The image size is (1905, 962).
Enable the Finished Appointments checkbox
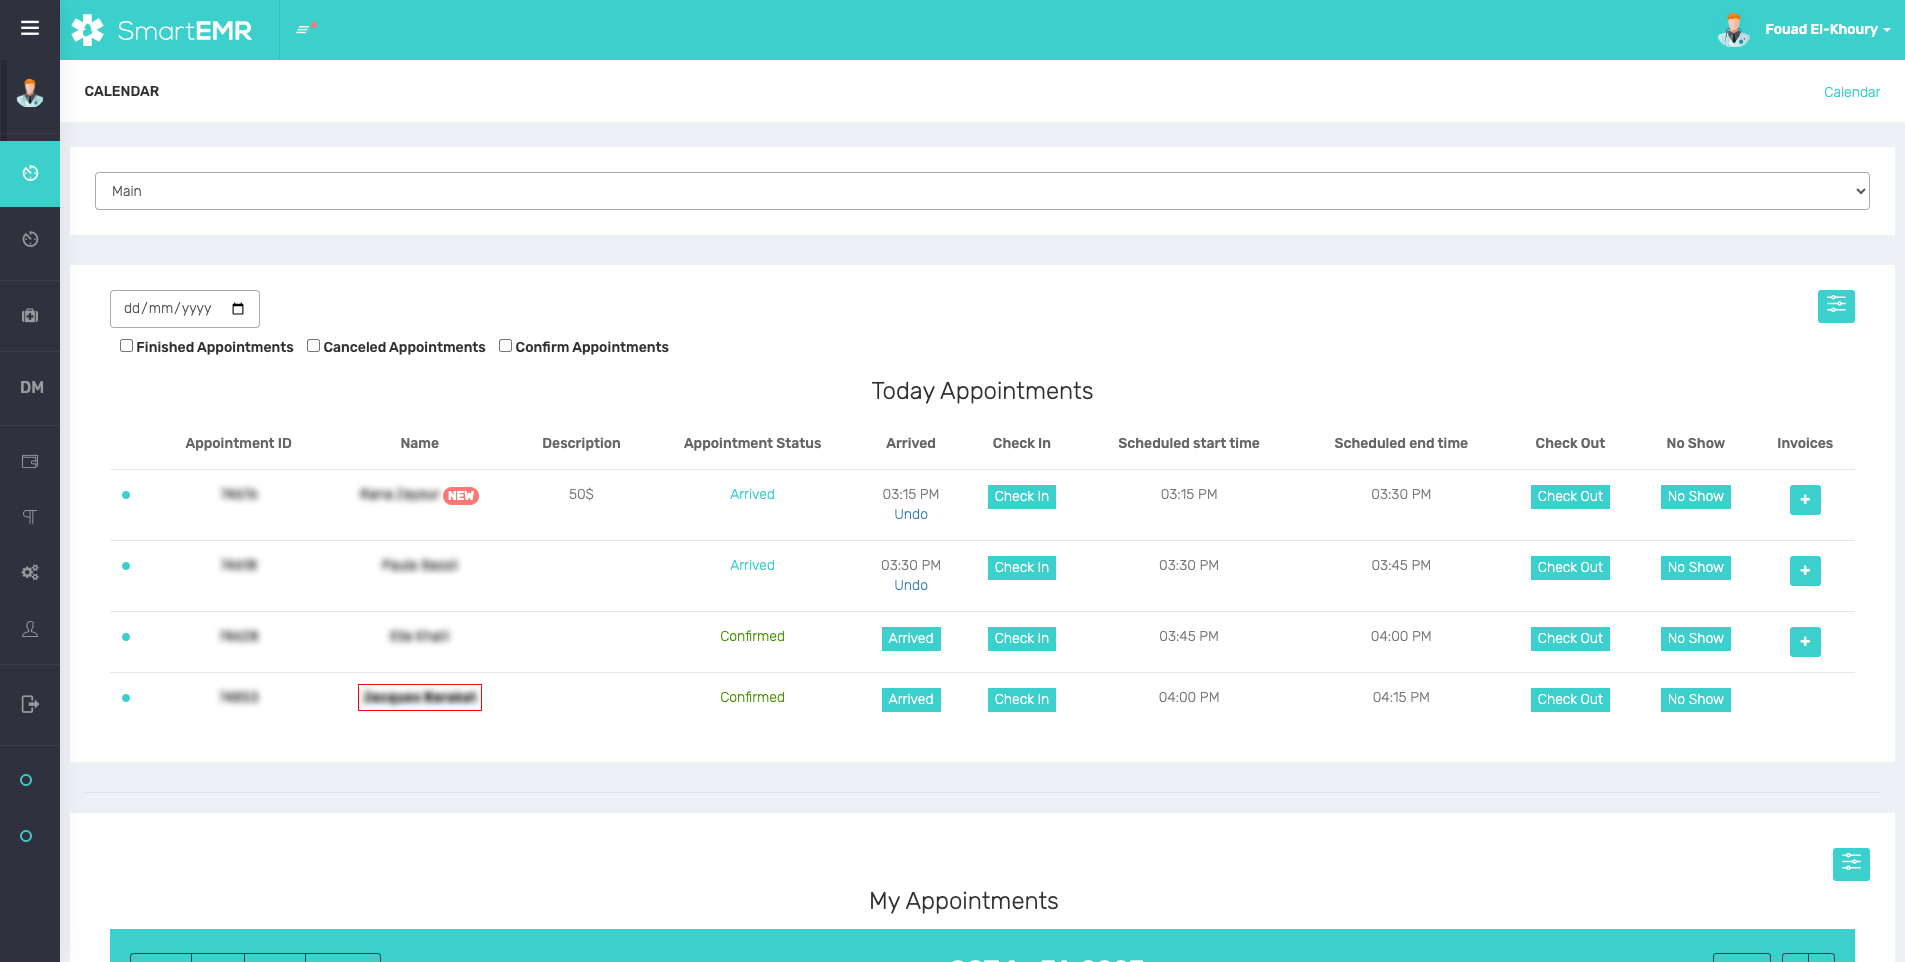(126, 345)
